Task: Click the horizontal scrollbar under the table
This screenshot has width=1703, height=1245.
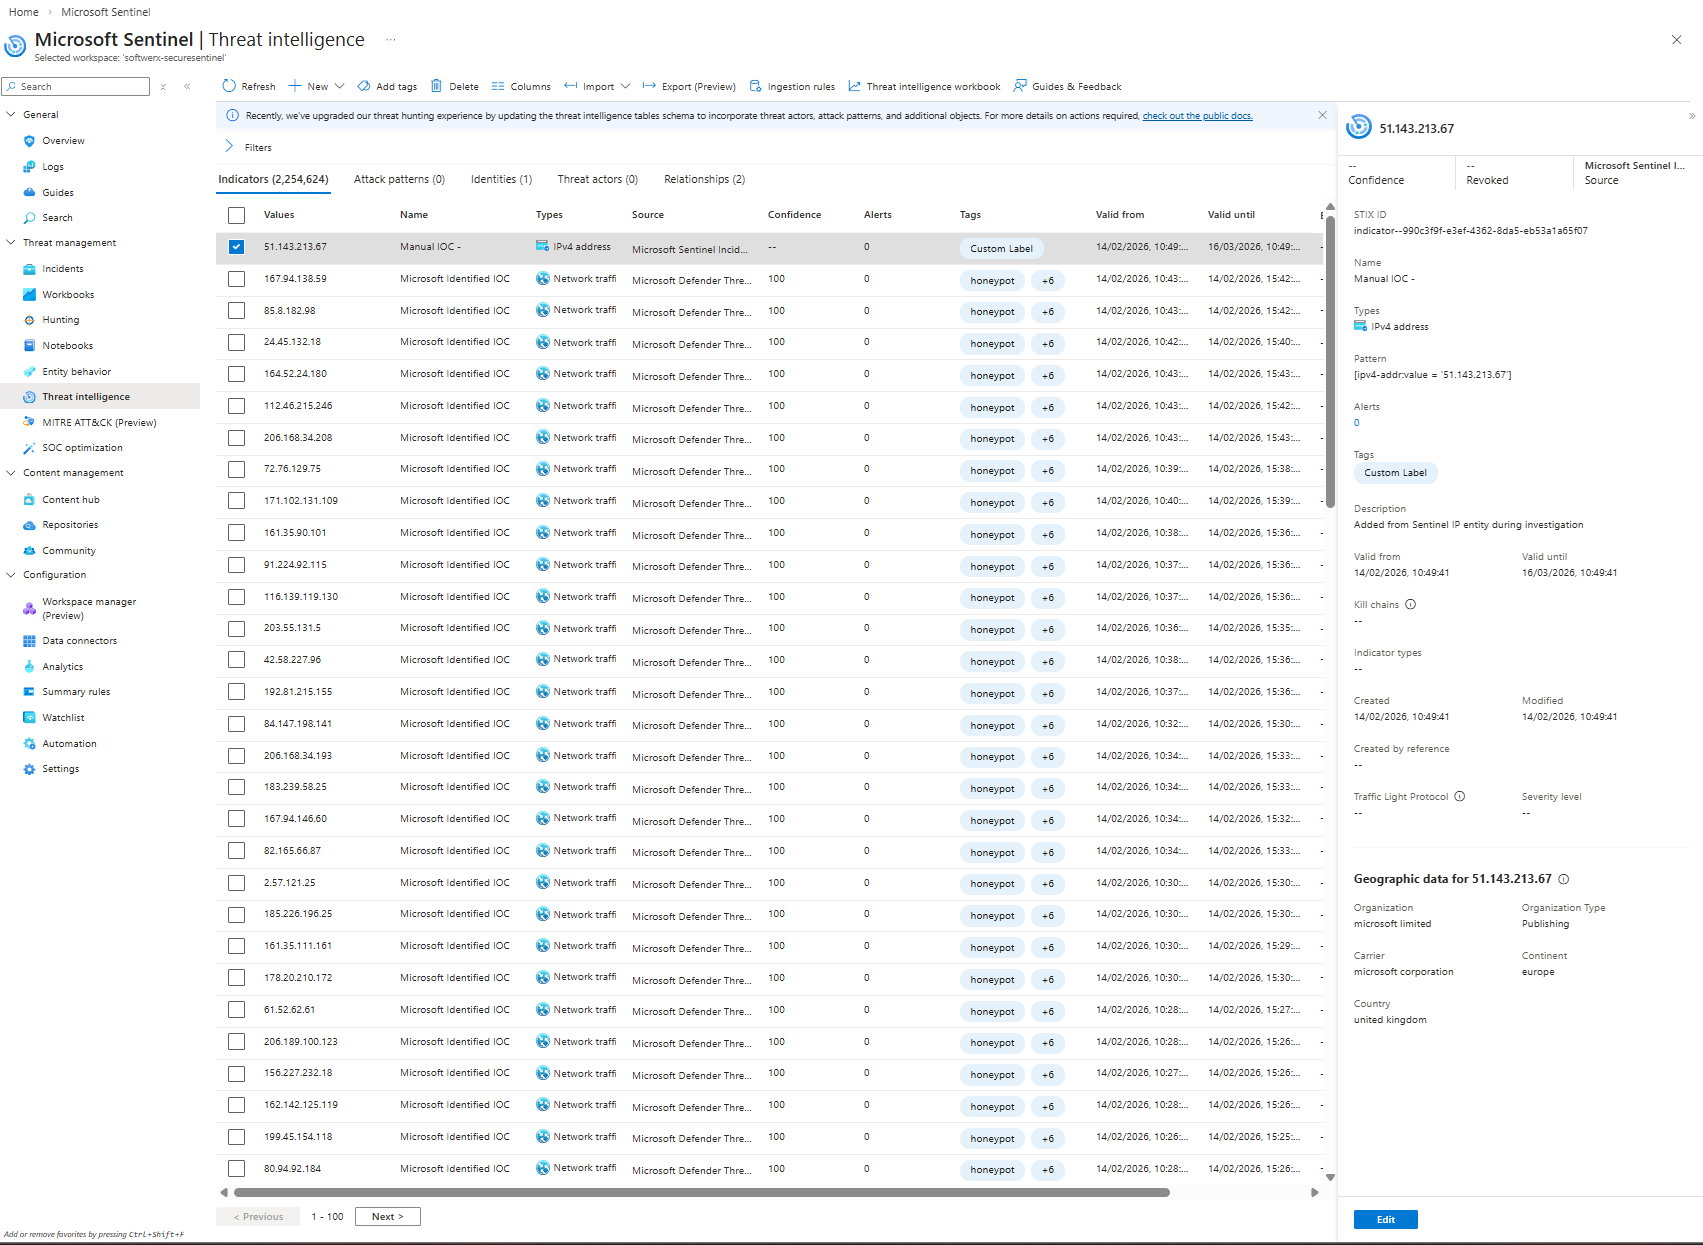Action: tap(700, 1192)
